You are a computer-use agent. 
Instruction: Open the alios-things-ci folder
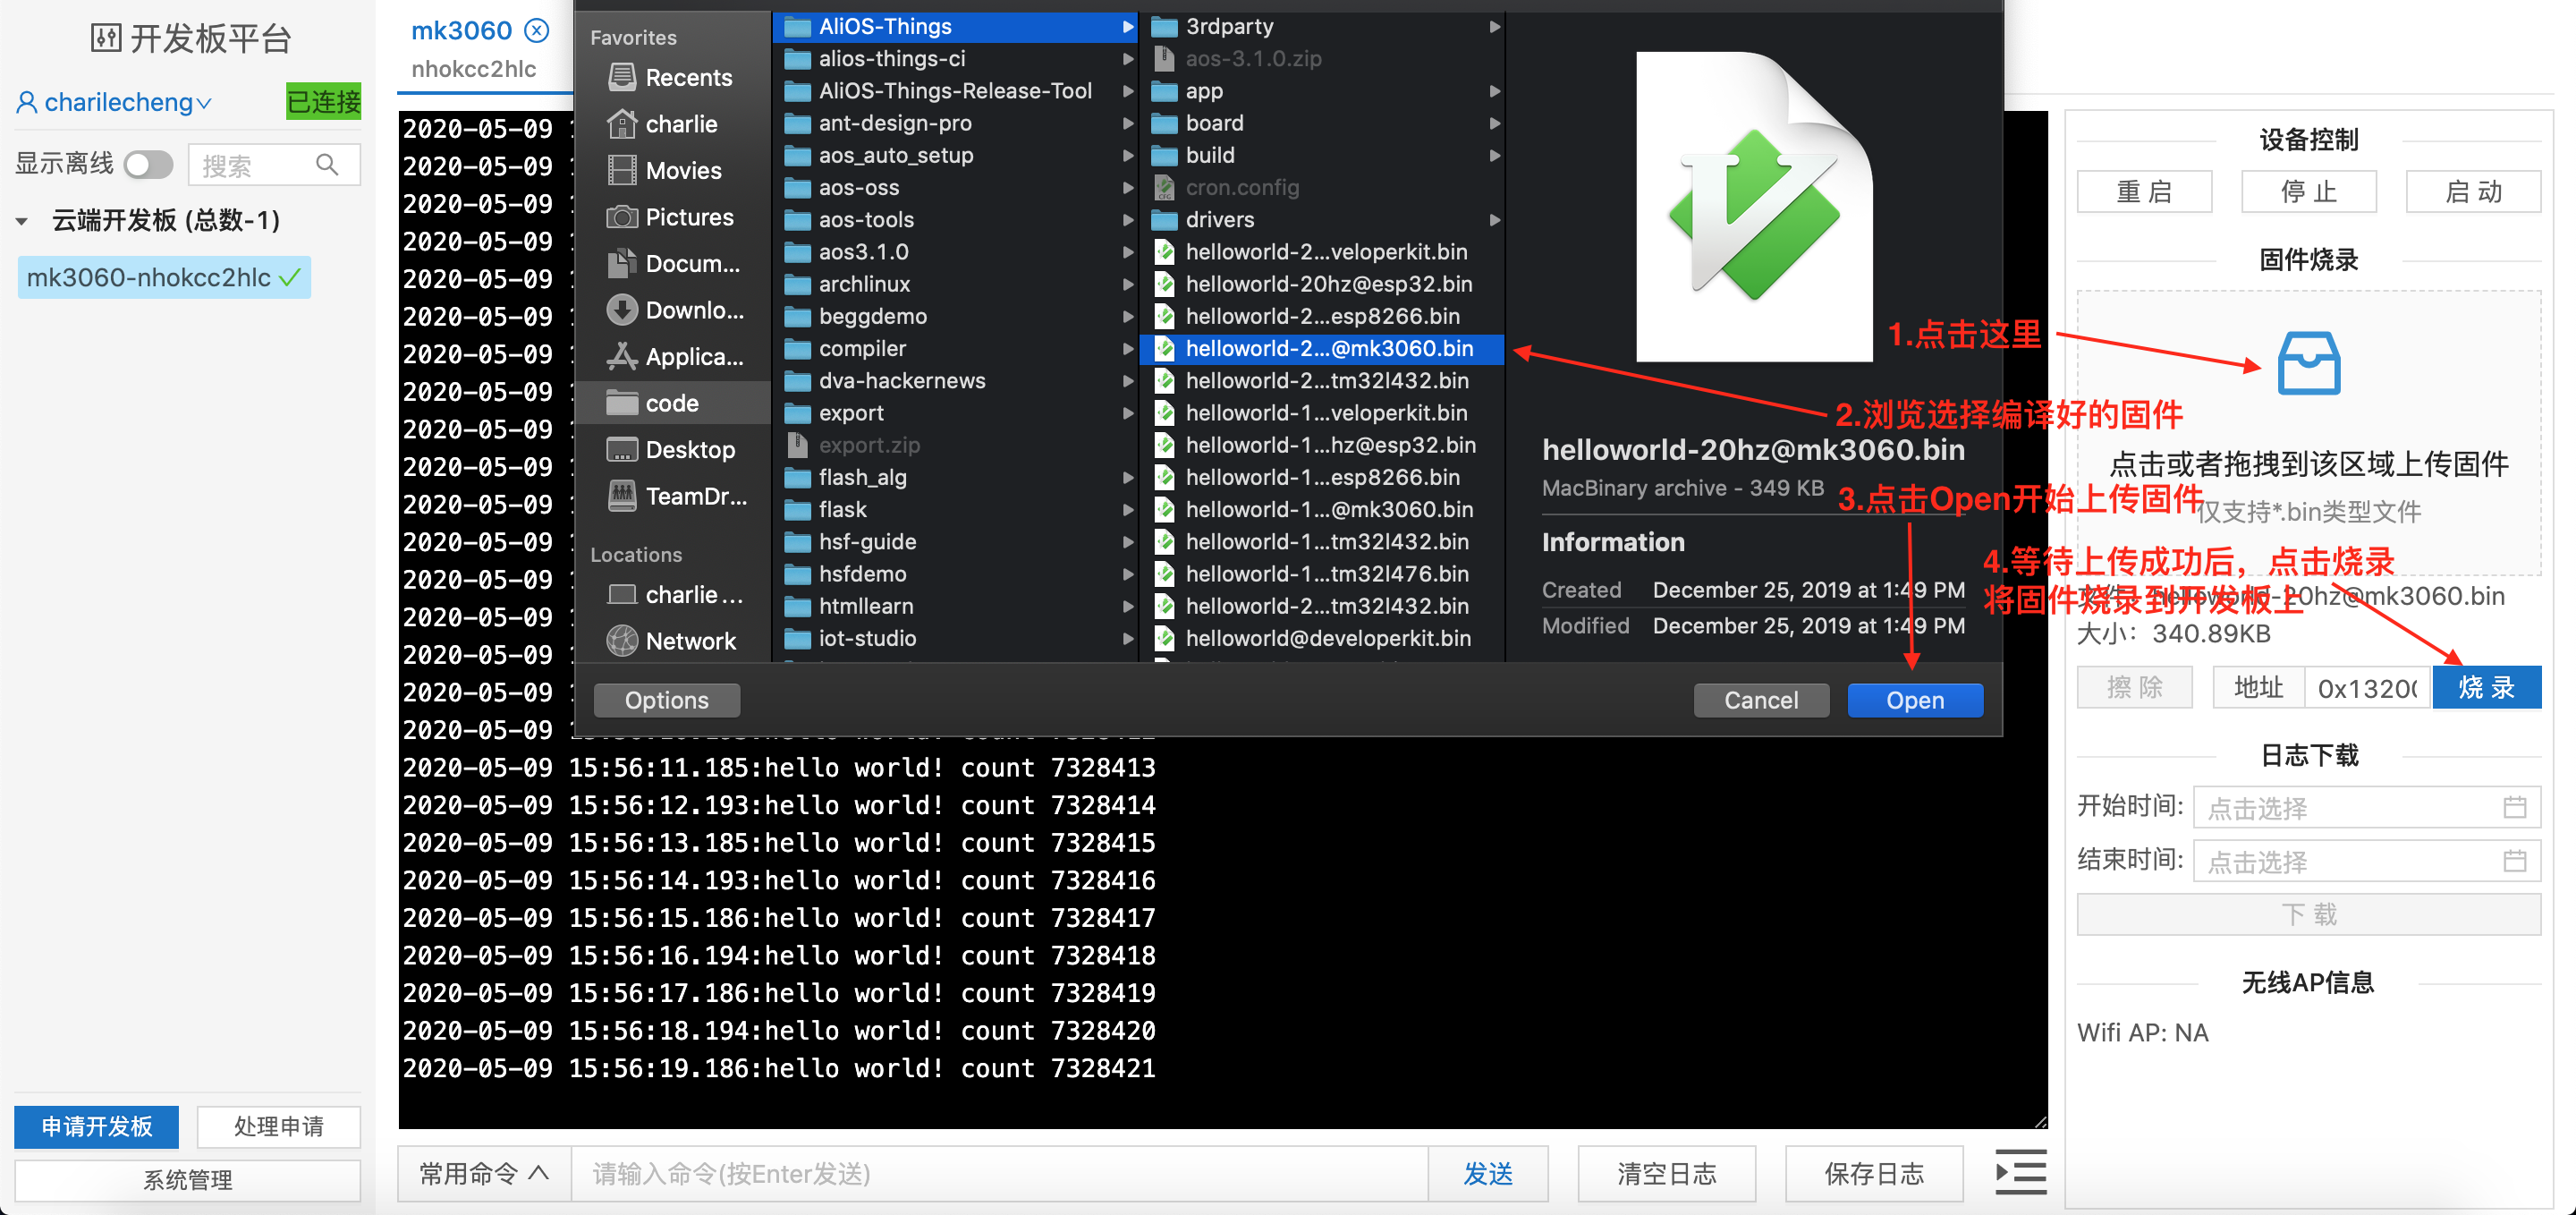pyautogui.click(x=955, y=58)
